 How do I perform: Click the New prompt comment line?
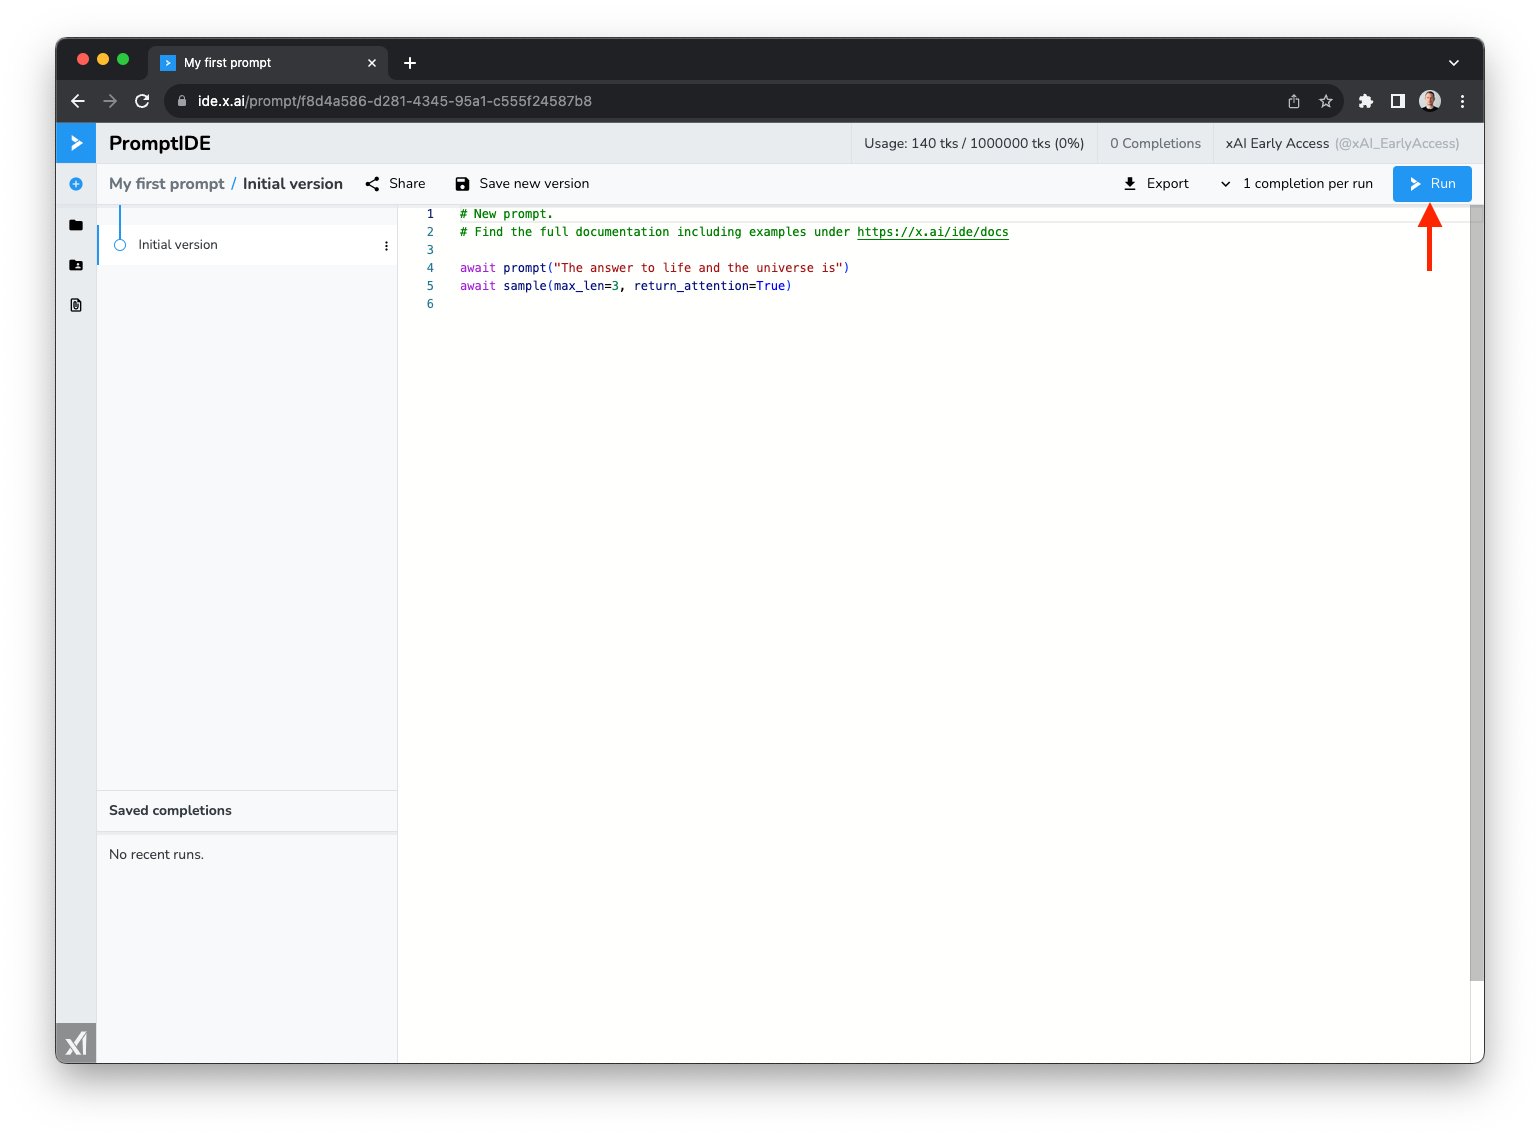tap(506, 214)
